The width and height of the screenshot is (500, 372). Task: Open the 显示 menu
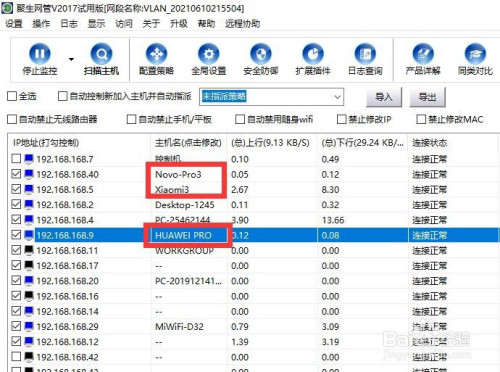(96, 24)
